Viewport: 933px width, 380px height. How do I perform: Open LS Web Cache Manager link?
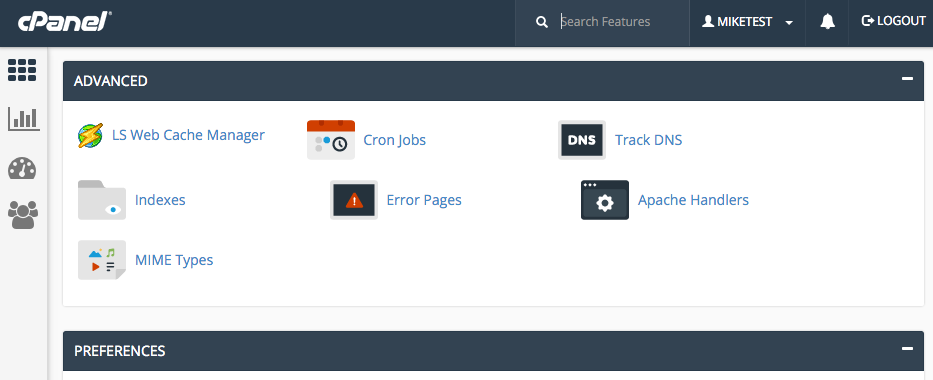[188, 135]
